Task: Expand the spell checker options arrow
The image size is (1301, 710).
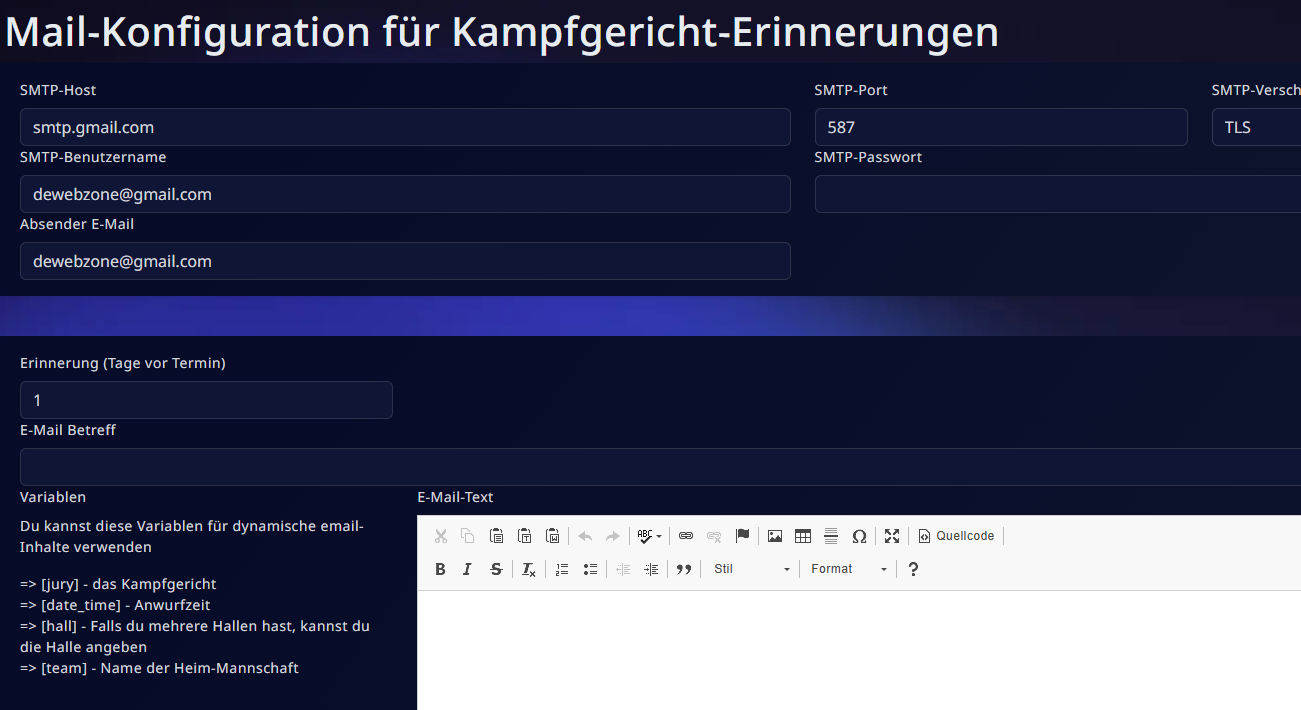Action: [x=660, y=536]
